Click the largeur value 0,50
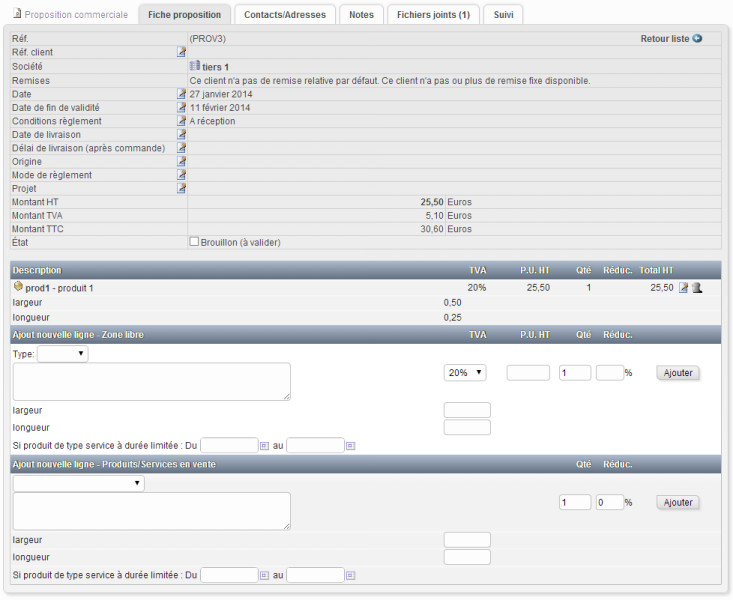Viewport: 733px width, 600px height. click(x=453, y=303)
